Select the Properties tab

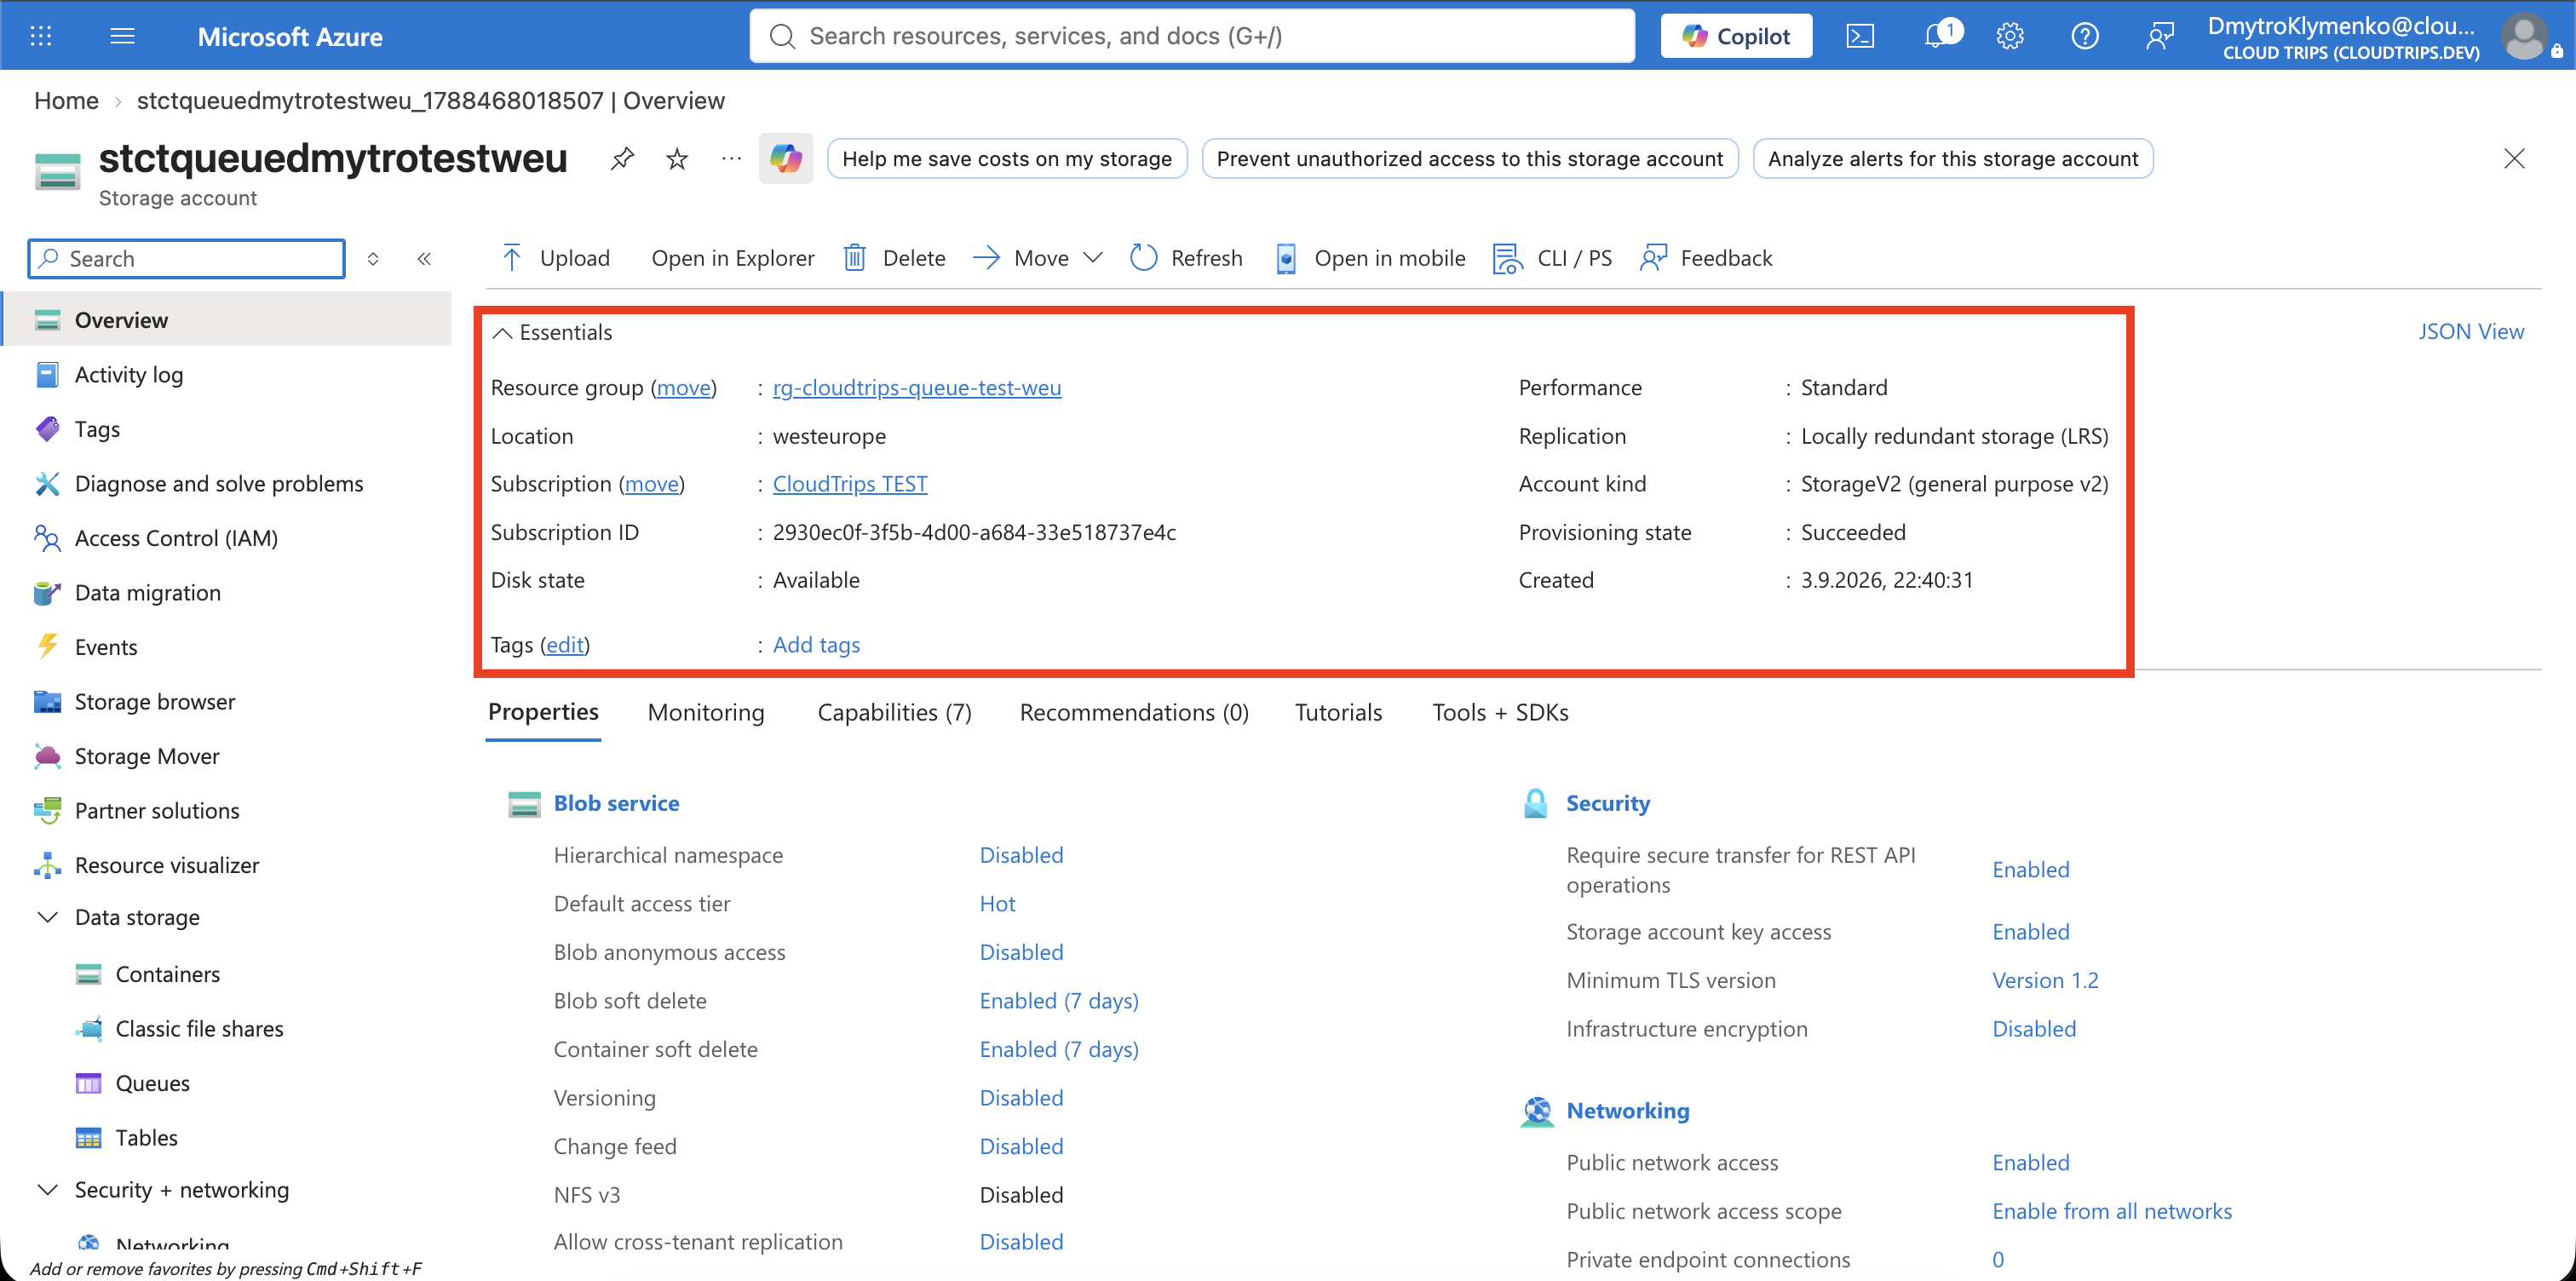click(x=543, y=712)
